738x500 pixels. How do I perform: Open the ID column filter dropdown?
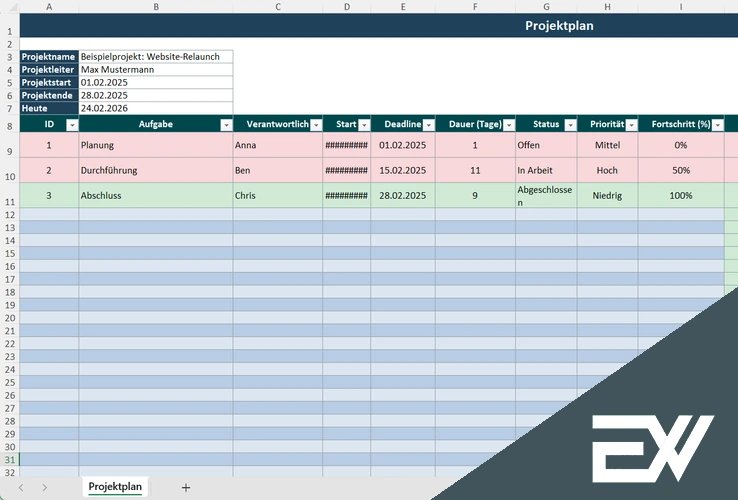[72, 125]
